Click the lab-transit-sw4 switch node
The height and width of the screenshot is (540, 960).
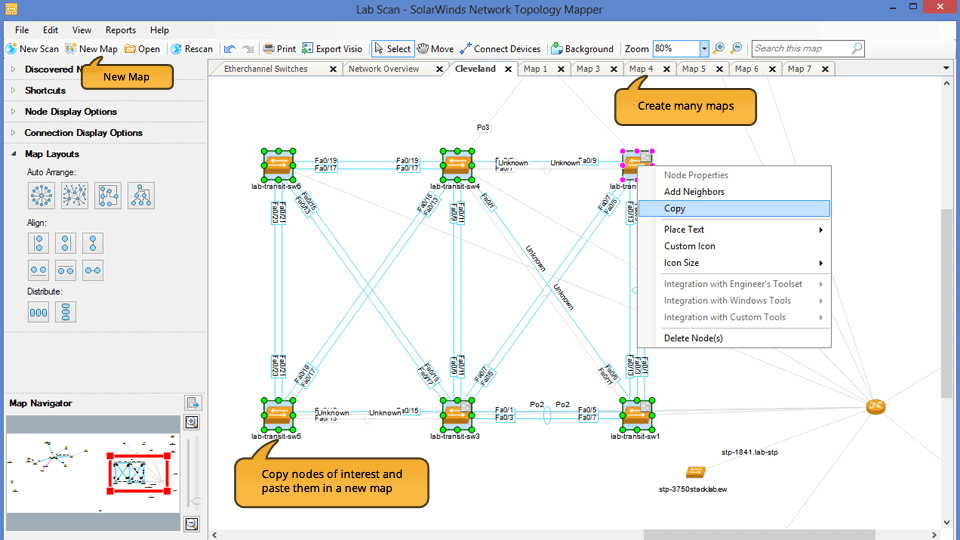(457, 165)
